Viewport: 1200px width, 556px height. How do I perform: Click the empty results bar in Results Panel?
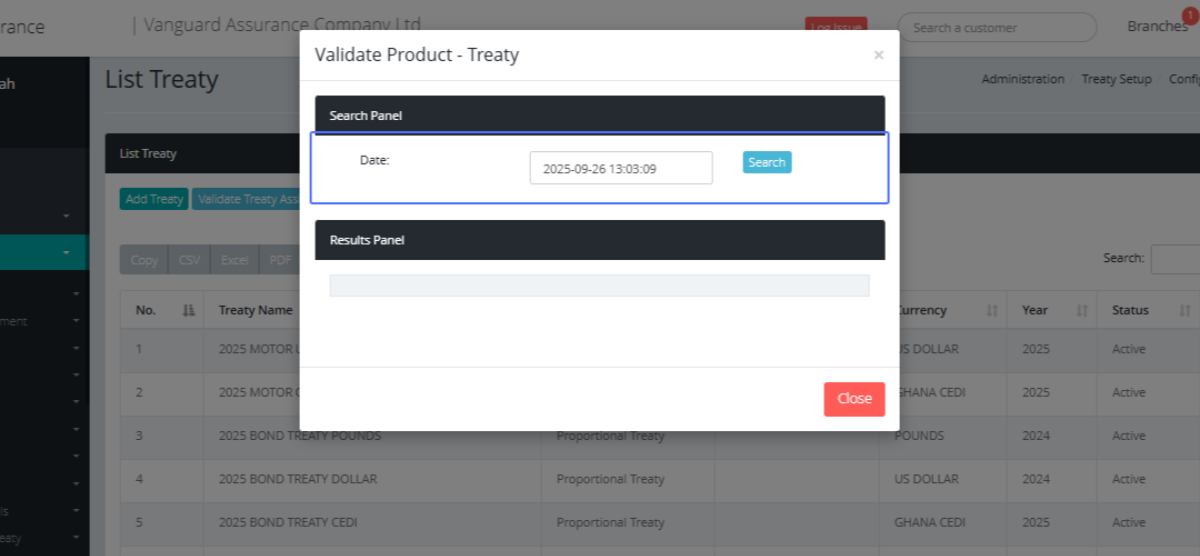[599, 286]
